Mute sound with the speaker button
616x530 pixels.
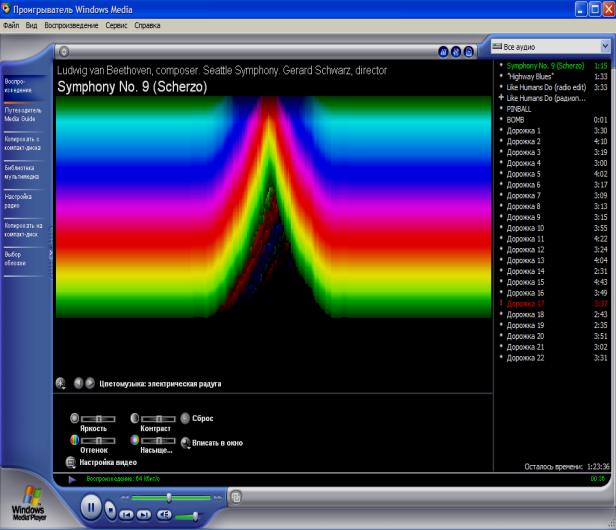(x=164, y=514)
